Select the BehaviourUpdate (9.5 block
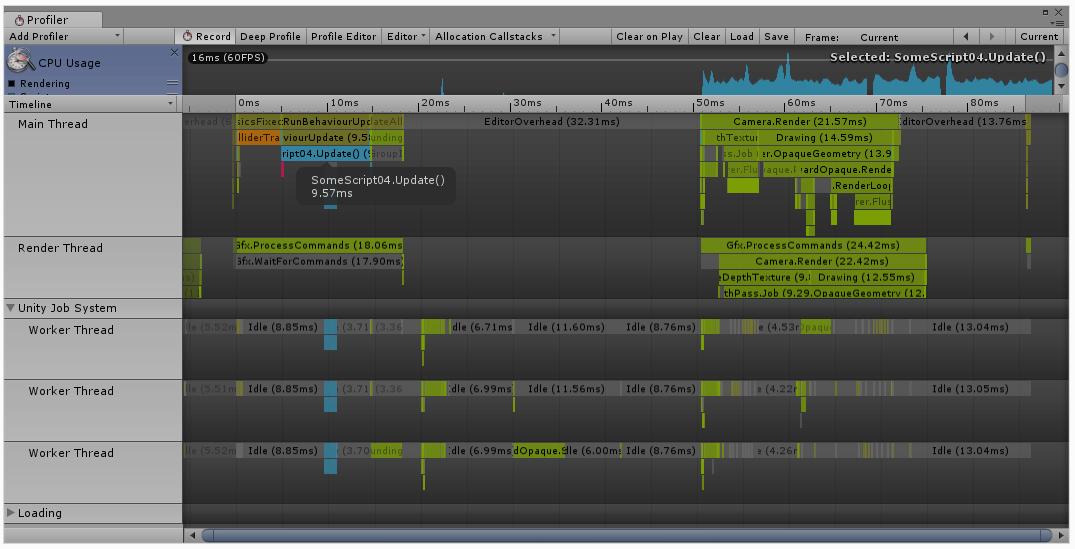This screenshot has height=549, width=1075. tap(326, 138)
